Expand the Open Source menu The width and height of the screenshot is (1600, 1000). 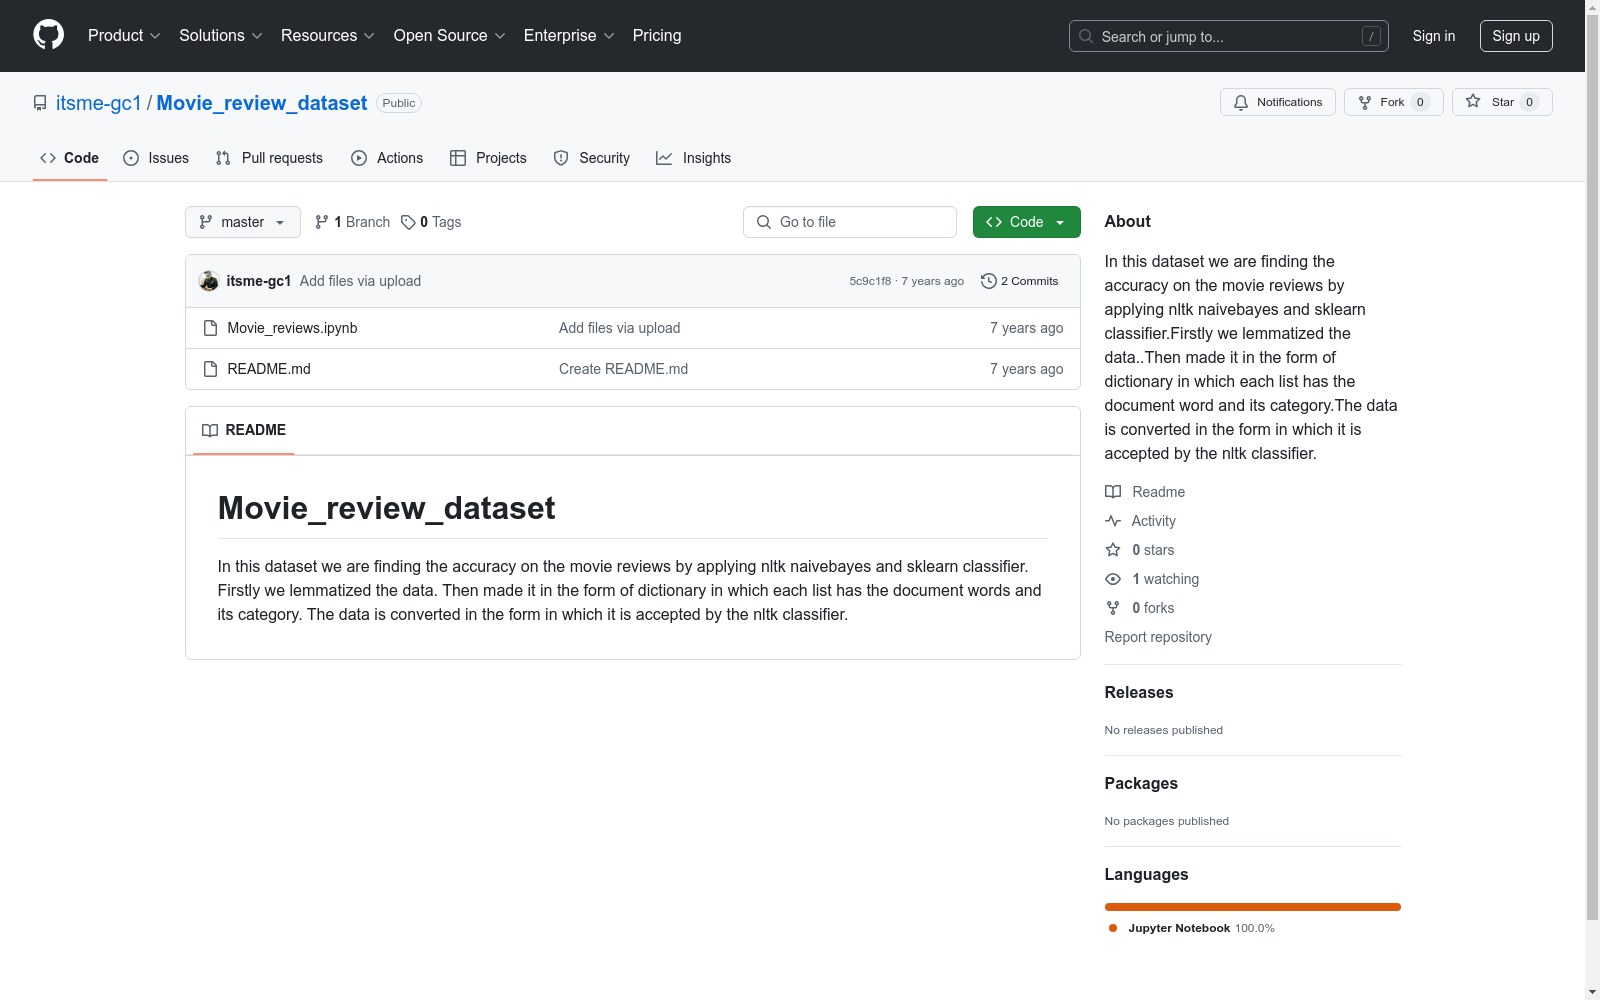(x=449, y=35)
